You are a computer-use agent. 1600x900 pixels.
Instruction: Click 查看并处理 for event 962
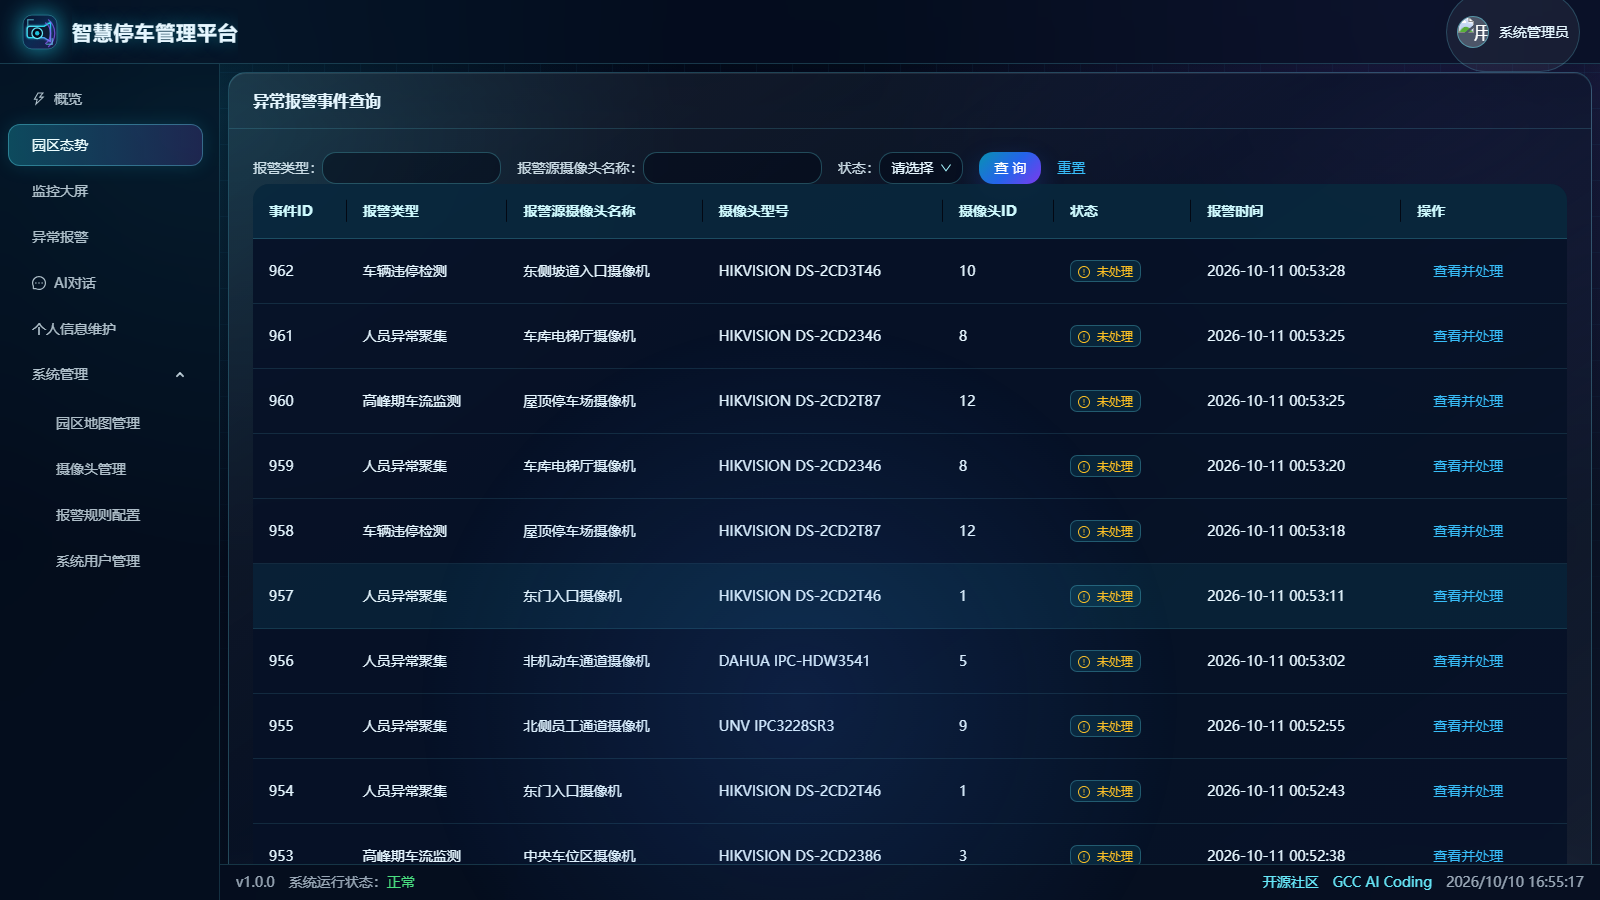pos(1468,271)
